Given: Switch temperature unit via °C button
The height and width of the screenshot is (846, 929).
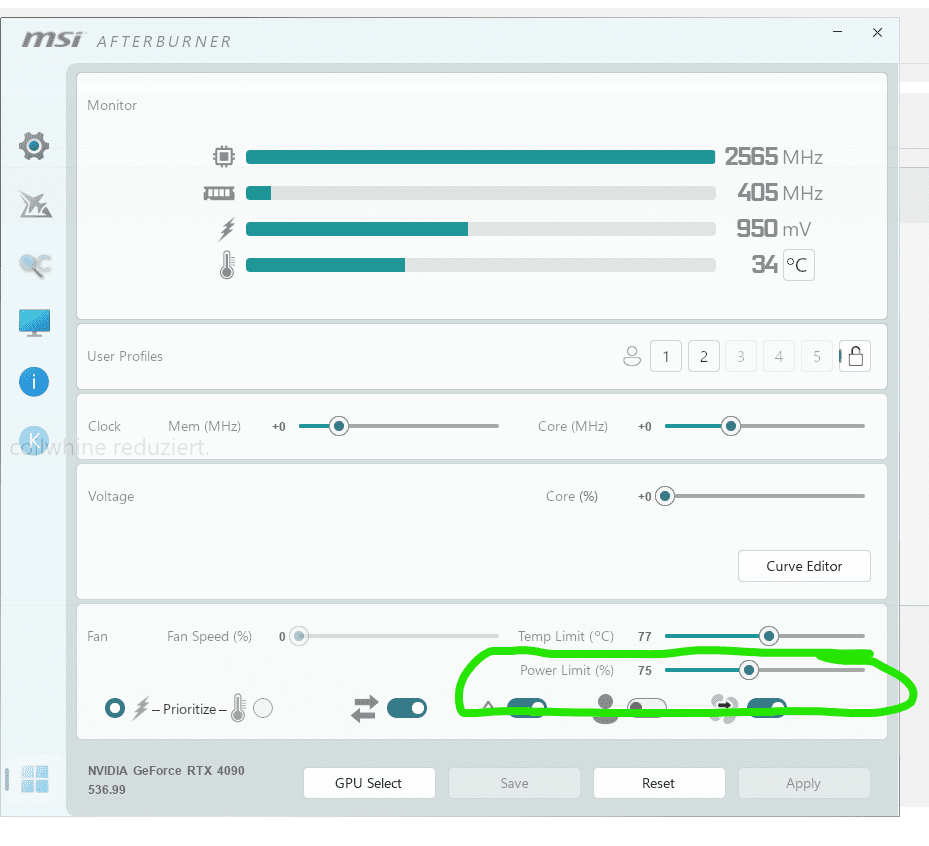Looking at the screenshot, I should click(799, 265).
